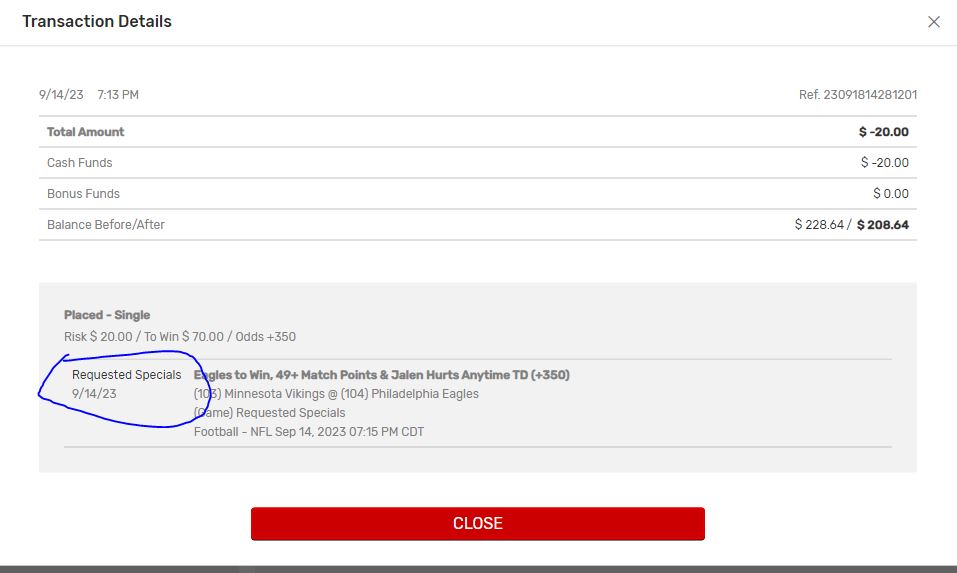Close the Transaction Details dialog with X
Screen dimensions: 957x573
[933, 22]
